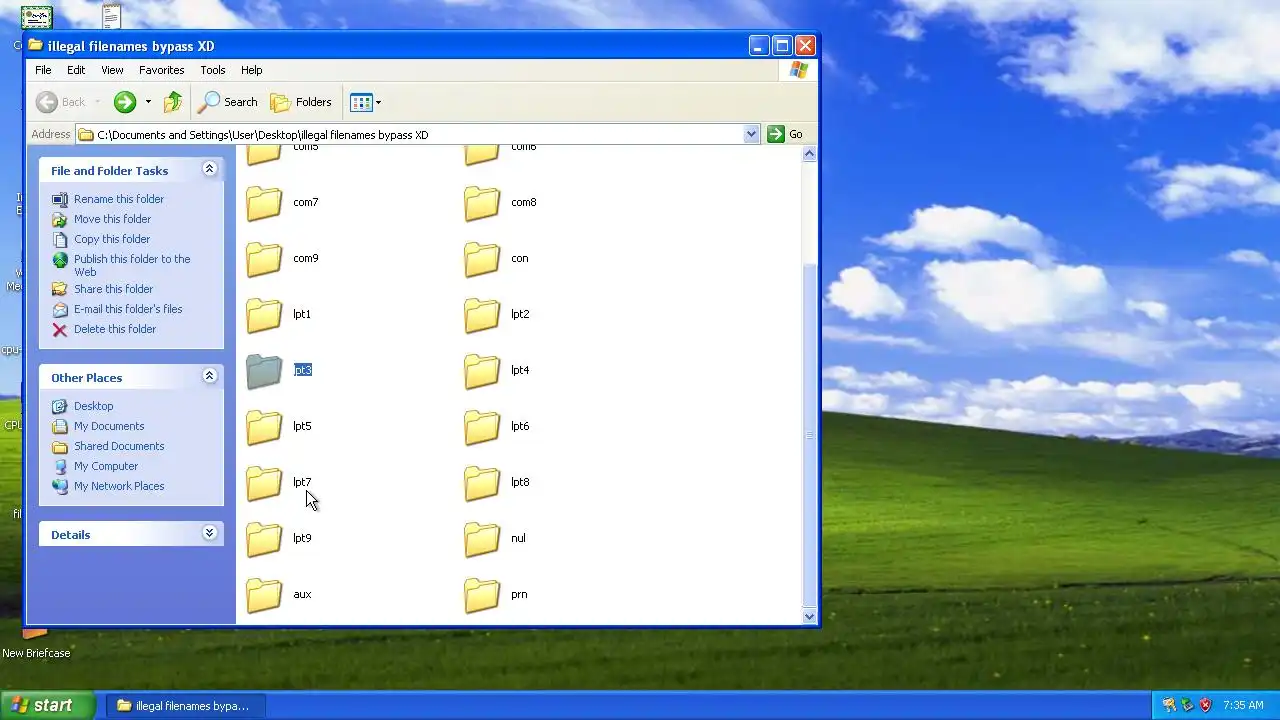Open the View menu
Screen dimensions: 1280x720
(x=112, y=70)
